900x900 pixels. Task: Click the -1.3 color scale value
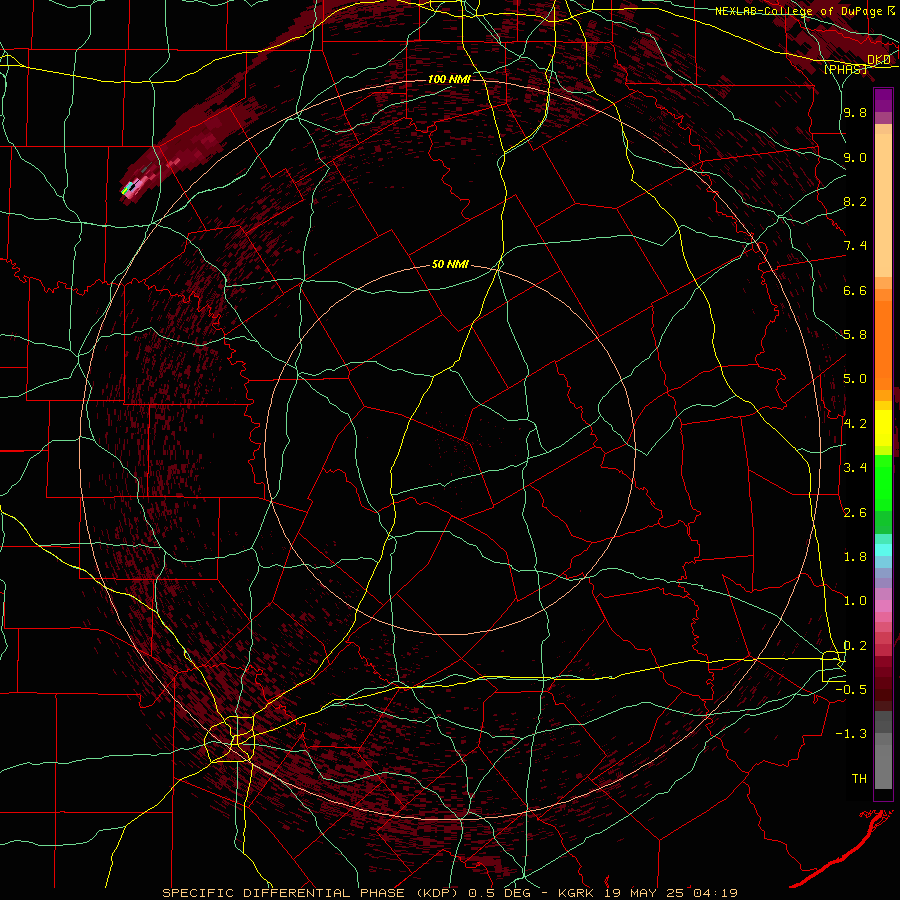point(851,734)
